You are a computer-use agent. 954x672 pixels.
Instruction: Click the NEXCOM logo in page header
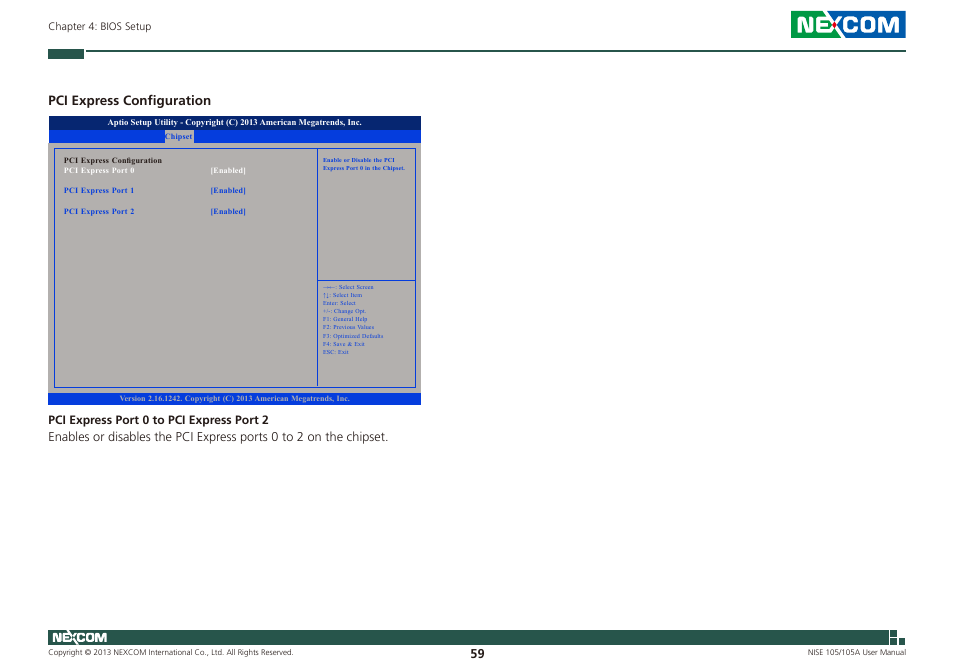[848, 24]
